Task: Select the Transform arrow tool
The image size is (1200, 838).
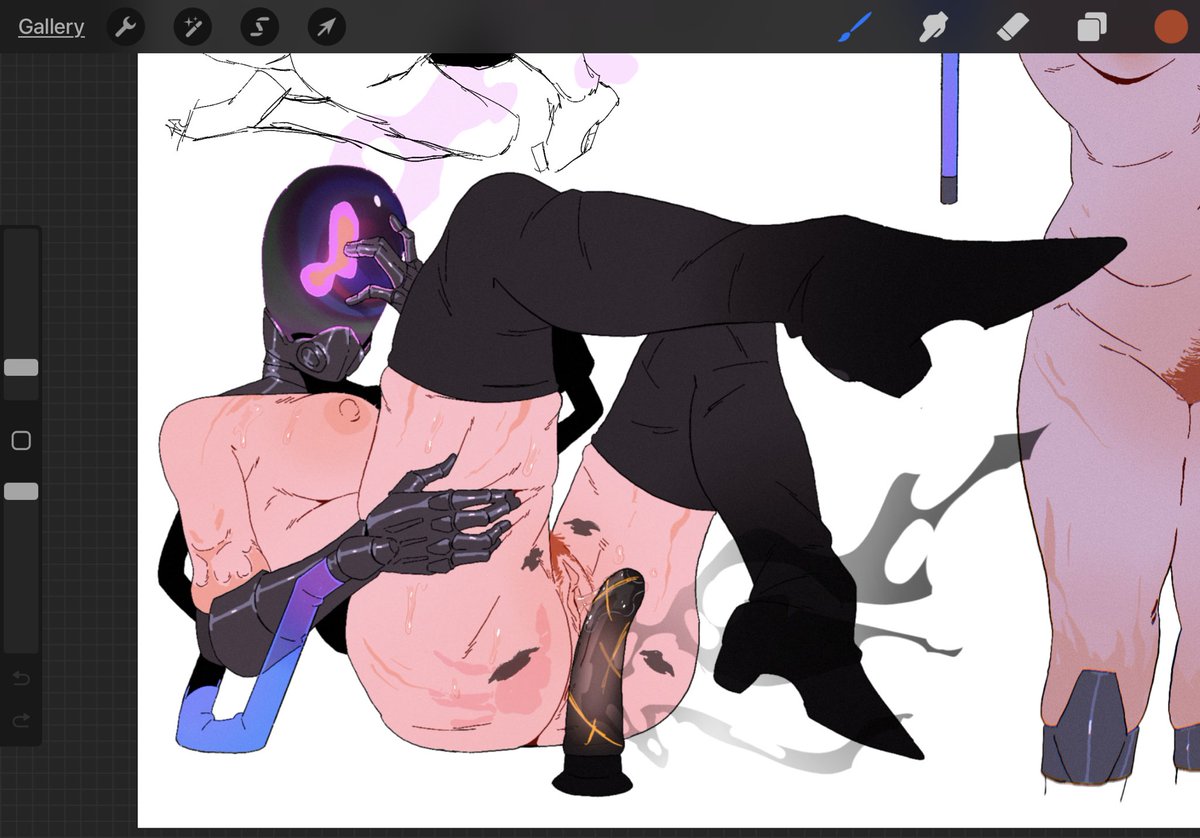Action: 327,27
